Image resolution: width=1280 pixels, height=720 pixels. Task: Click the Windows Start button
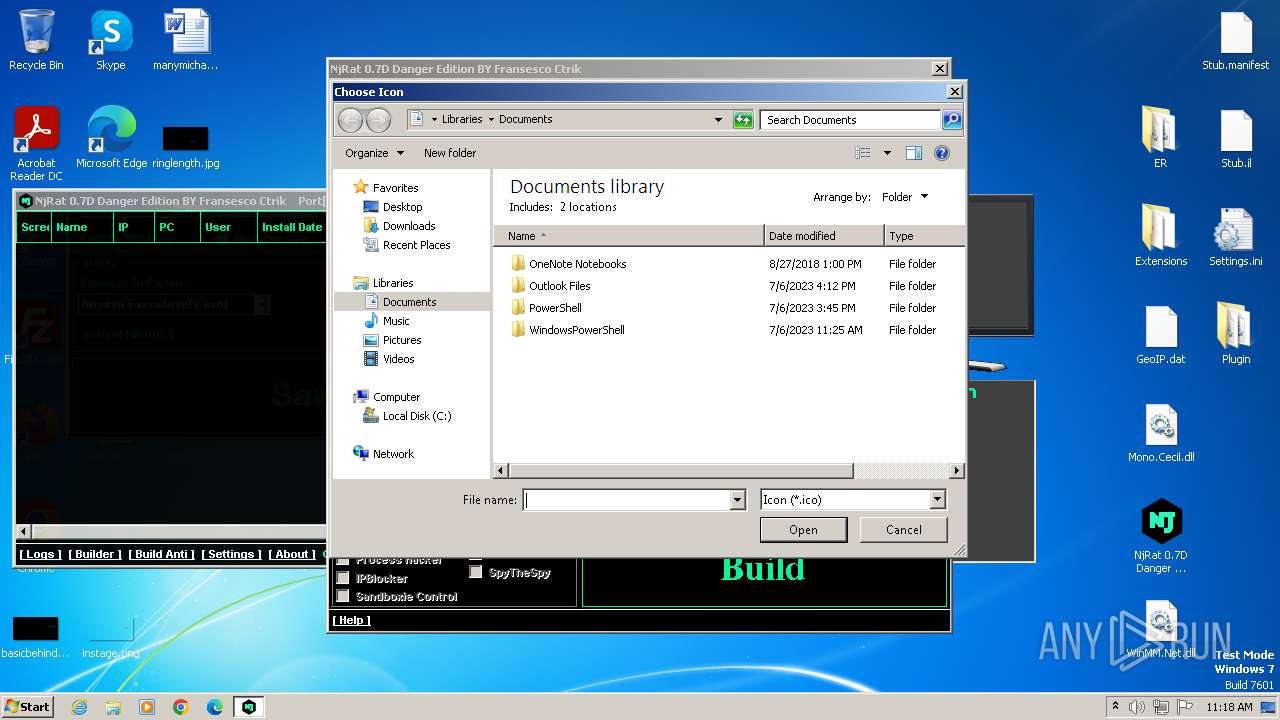coord(27,706)
